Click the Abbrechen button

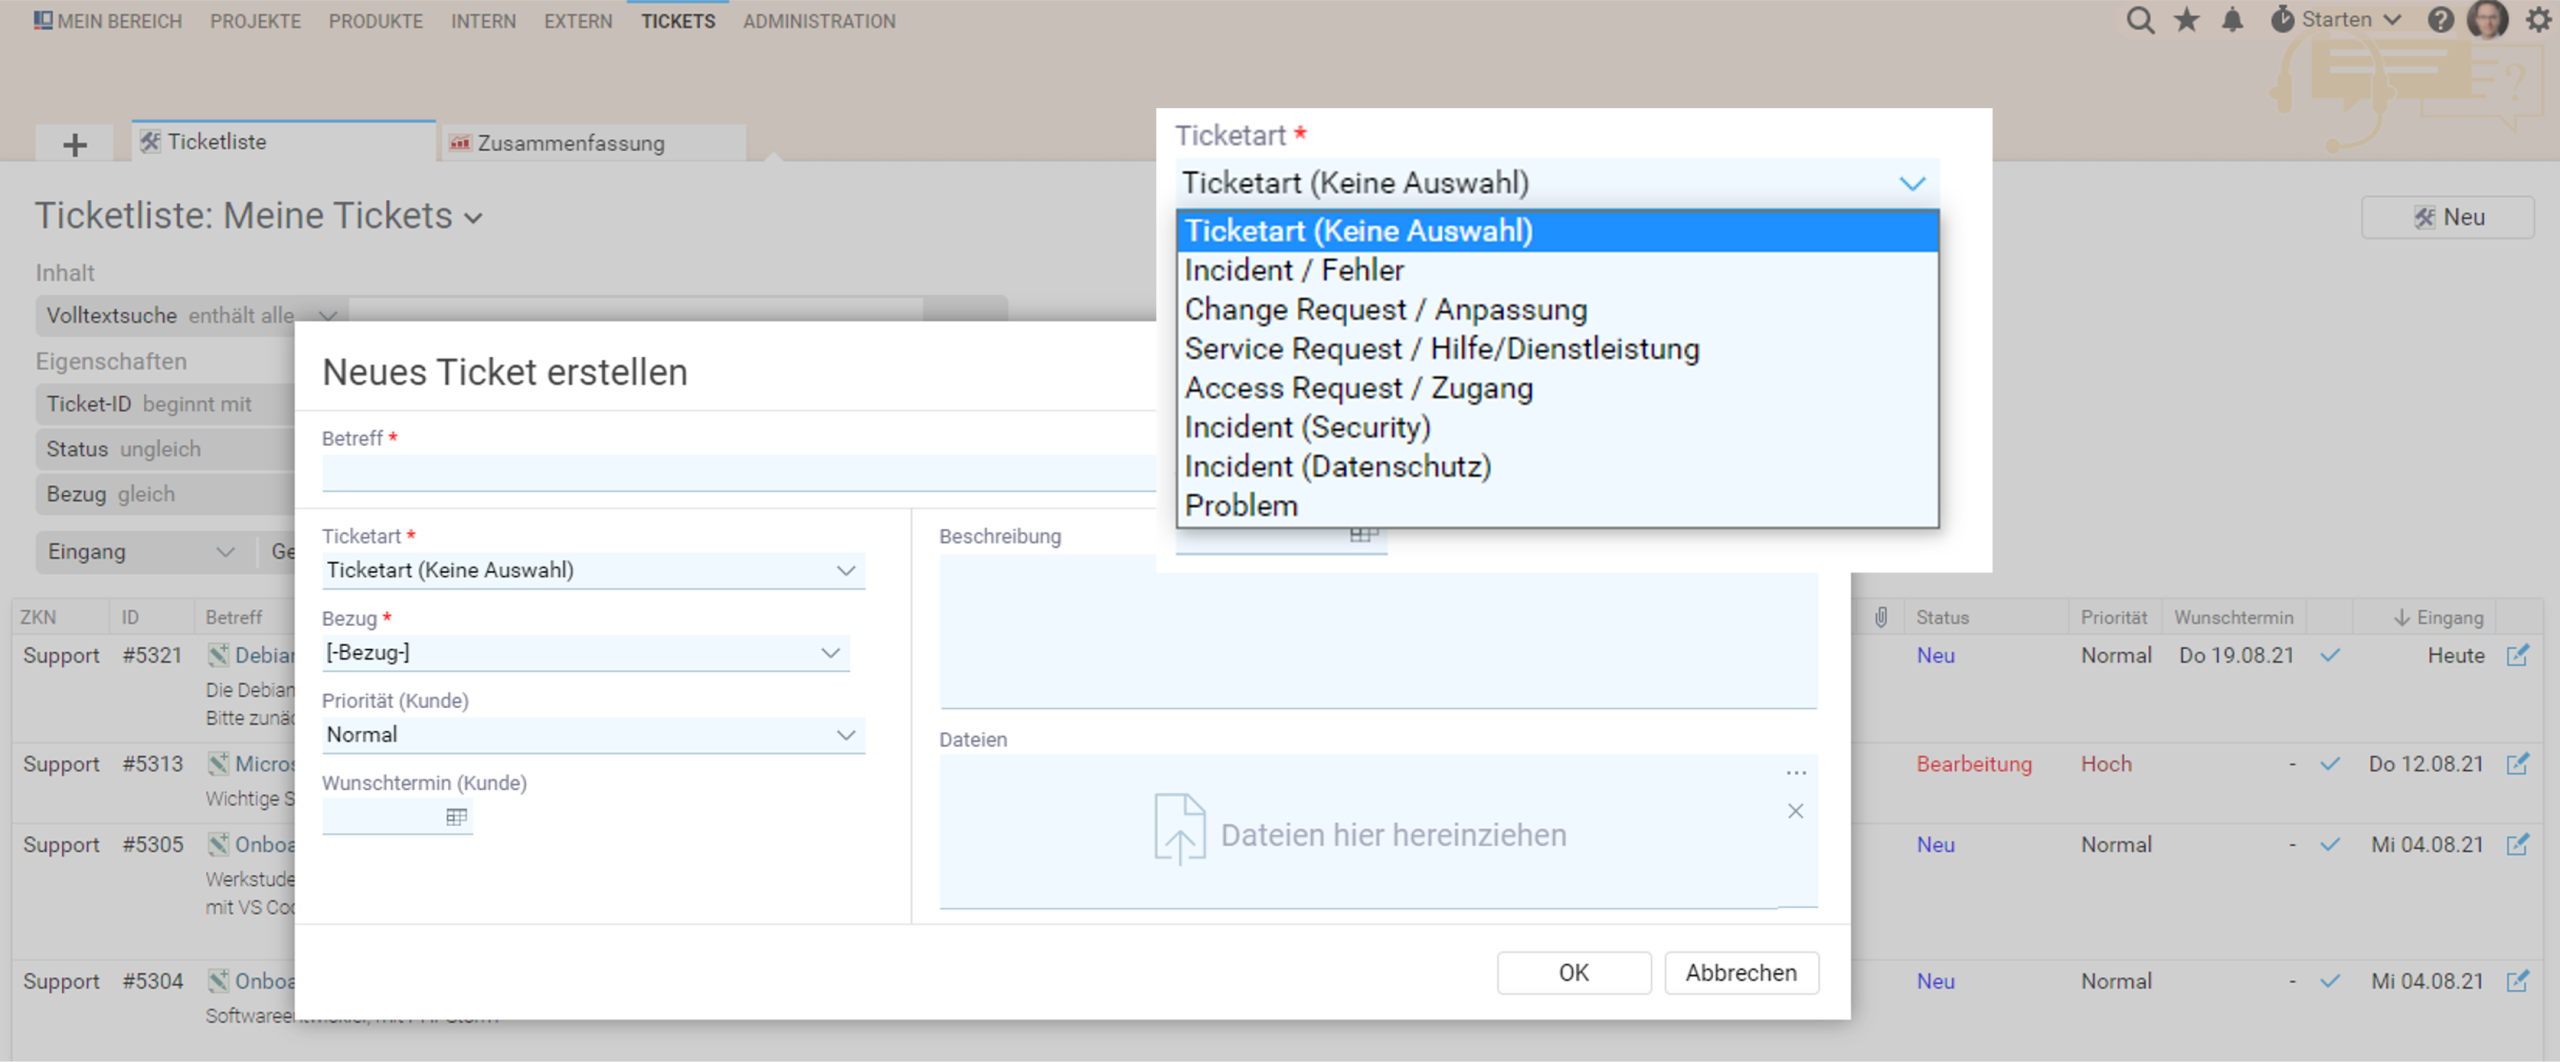point(1740,973)
